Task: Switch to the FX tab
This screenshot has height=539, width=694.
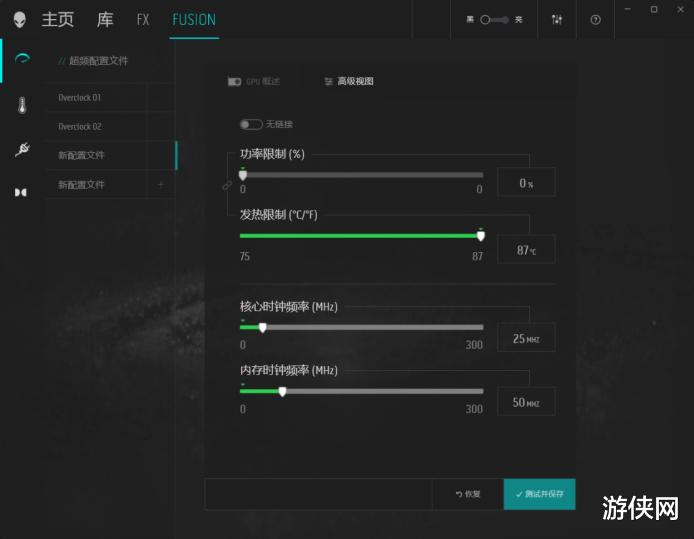Action: [x=143, y=19]
